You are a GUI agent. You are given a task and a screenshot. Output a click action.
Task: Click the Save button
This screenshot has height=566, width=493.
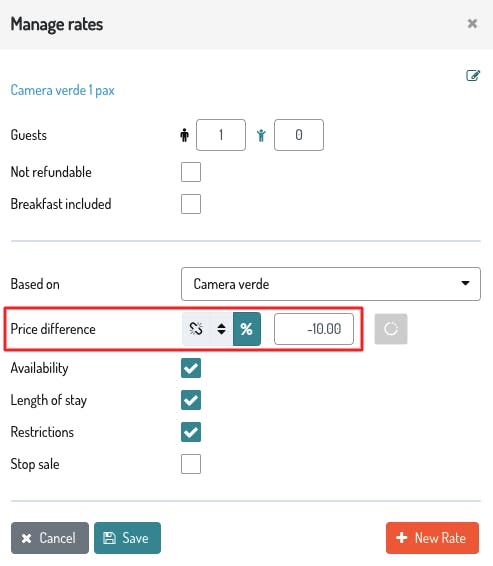[x=127, y=538]
